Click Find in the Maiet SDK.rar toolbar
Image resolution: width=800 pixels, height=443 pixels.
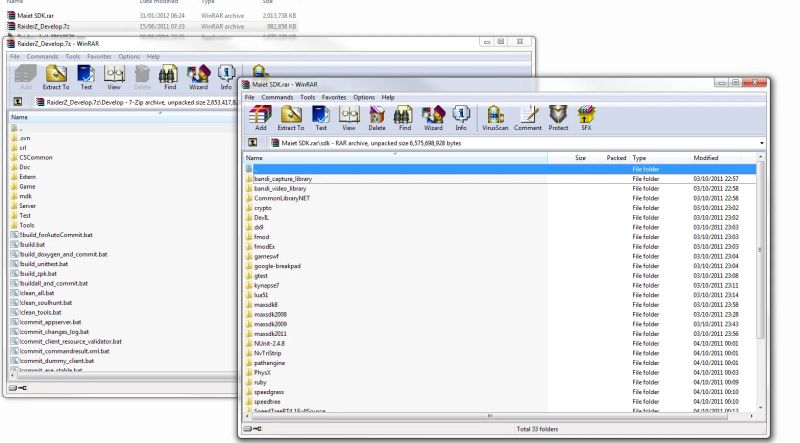click(x=405, y=118)
